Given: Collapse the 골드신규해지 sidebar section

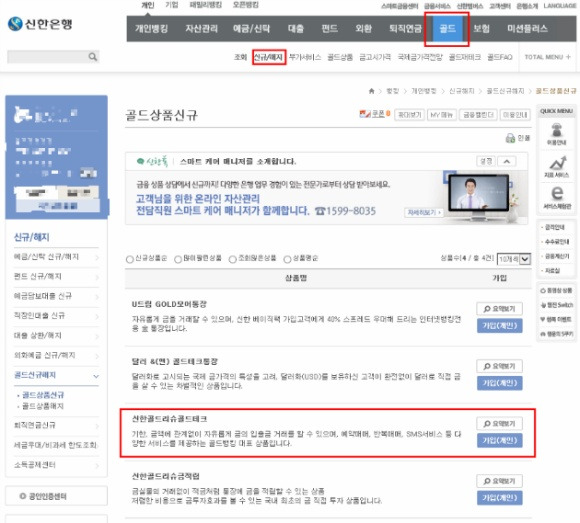Looking at the screenshot, I should point(96,376).
